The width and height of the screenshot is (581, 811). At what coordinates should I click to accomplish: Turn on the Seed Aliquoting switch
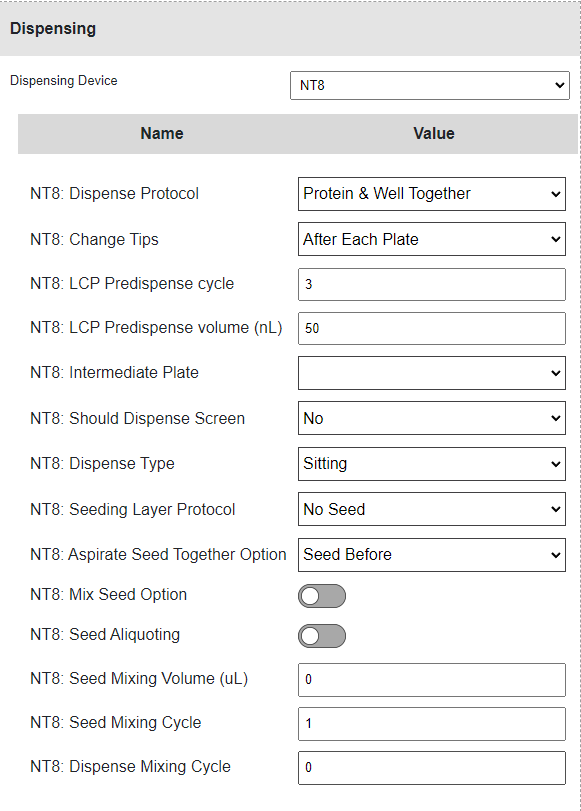tap(322, 636)
